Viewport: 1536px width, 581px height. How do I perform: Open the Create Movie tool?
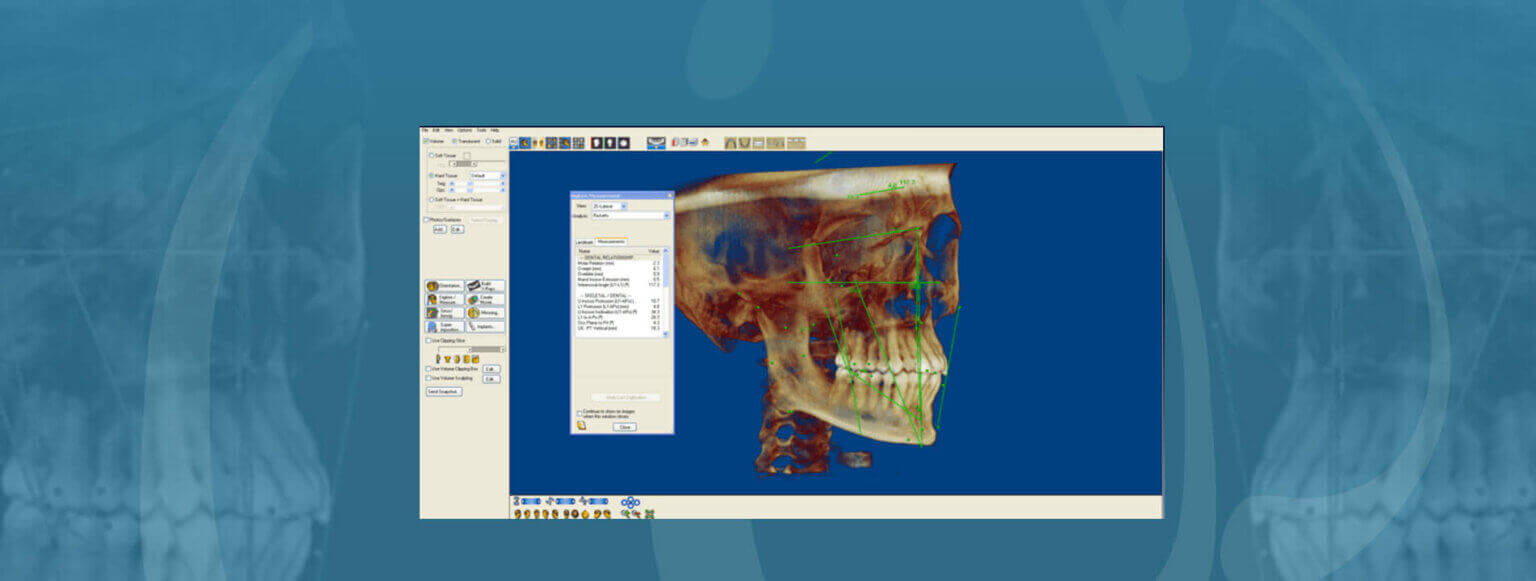(486, 300)
